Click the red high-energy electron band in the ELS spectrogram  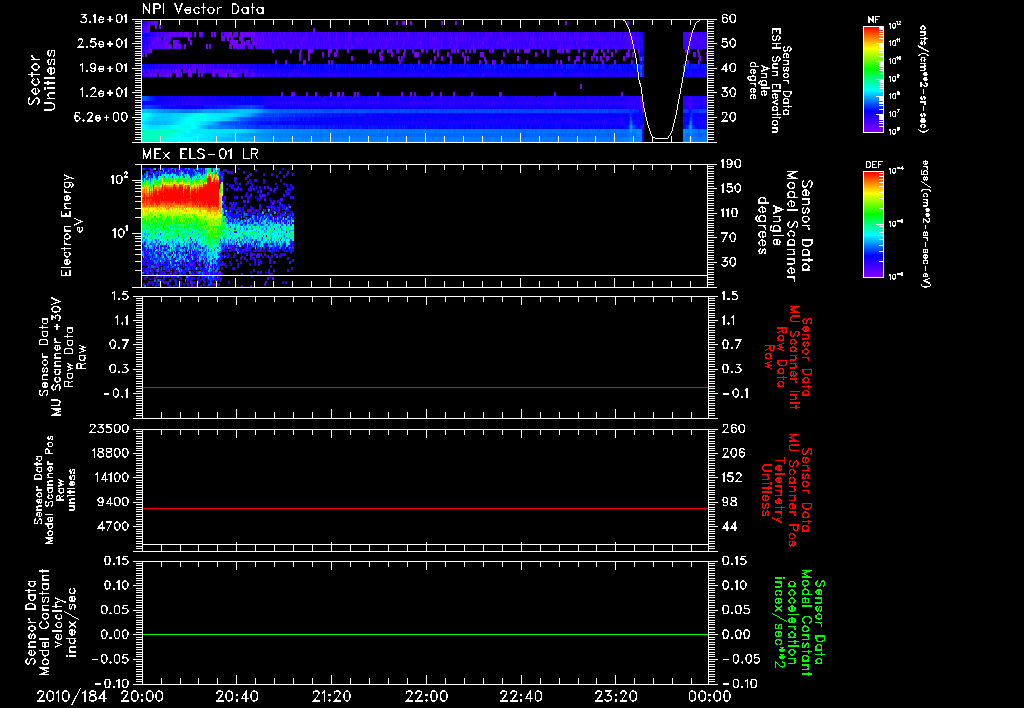tap(180, 195)
